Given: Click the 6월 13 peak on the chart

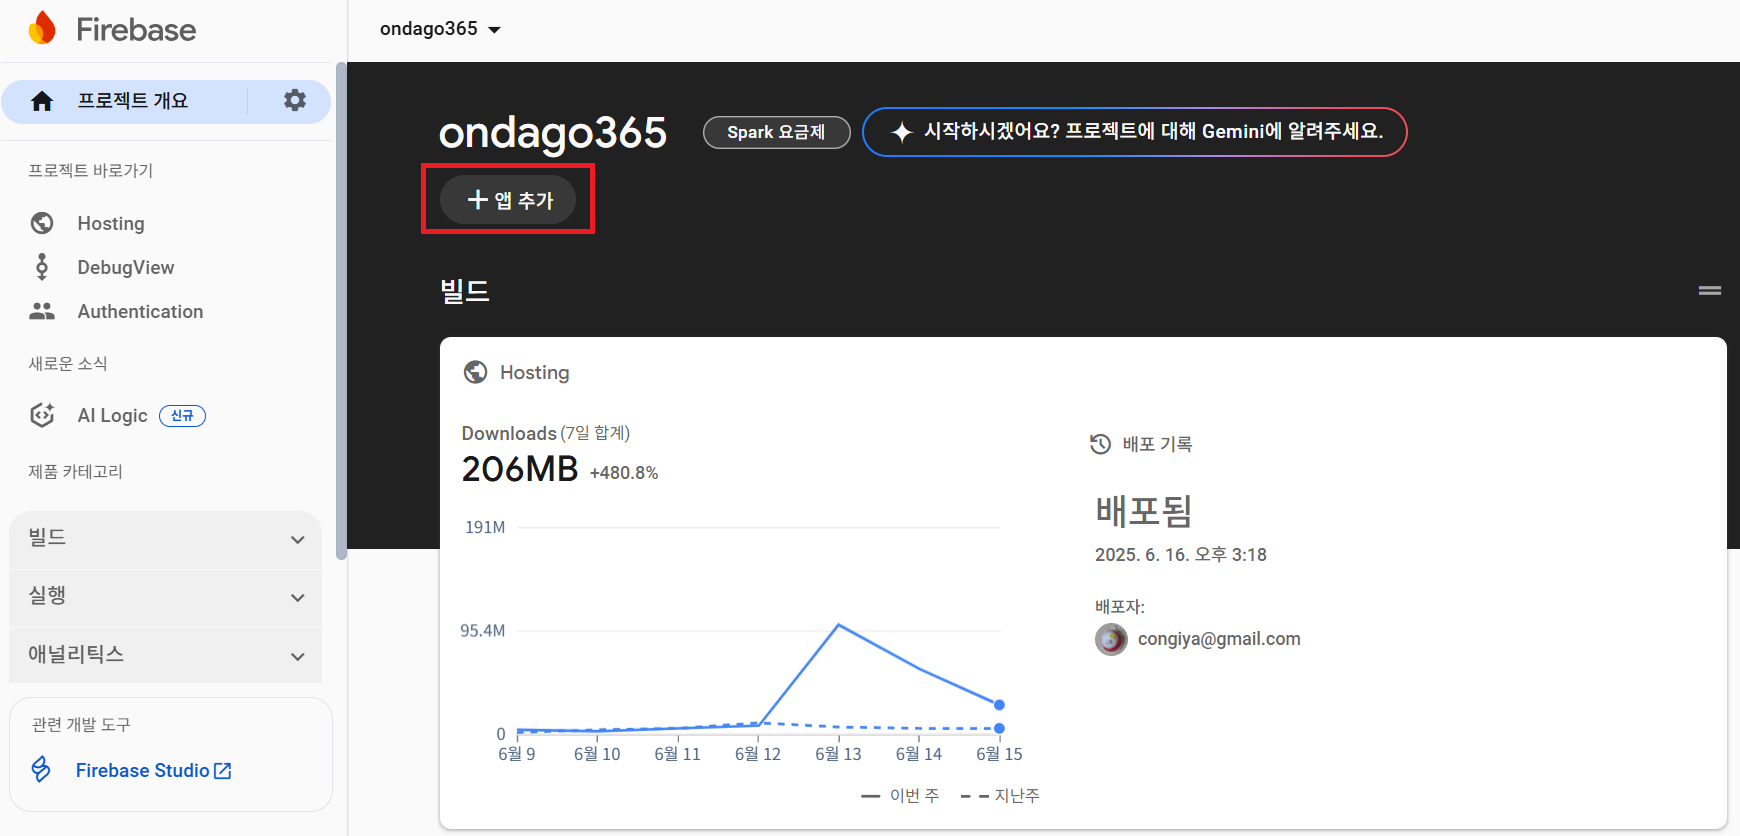Looking at the screenshot, I should coord(838,625).
